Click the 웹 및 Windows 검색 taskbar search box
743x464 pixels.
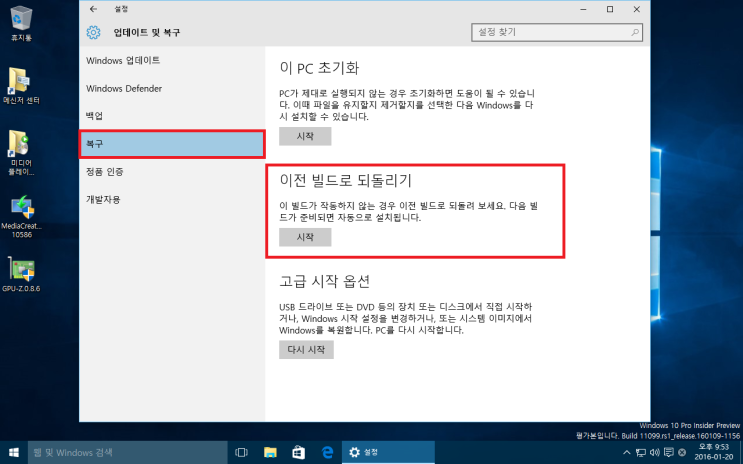point(128,453)
